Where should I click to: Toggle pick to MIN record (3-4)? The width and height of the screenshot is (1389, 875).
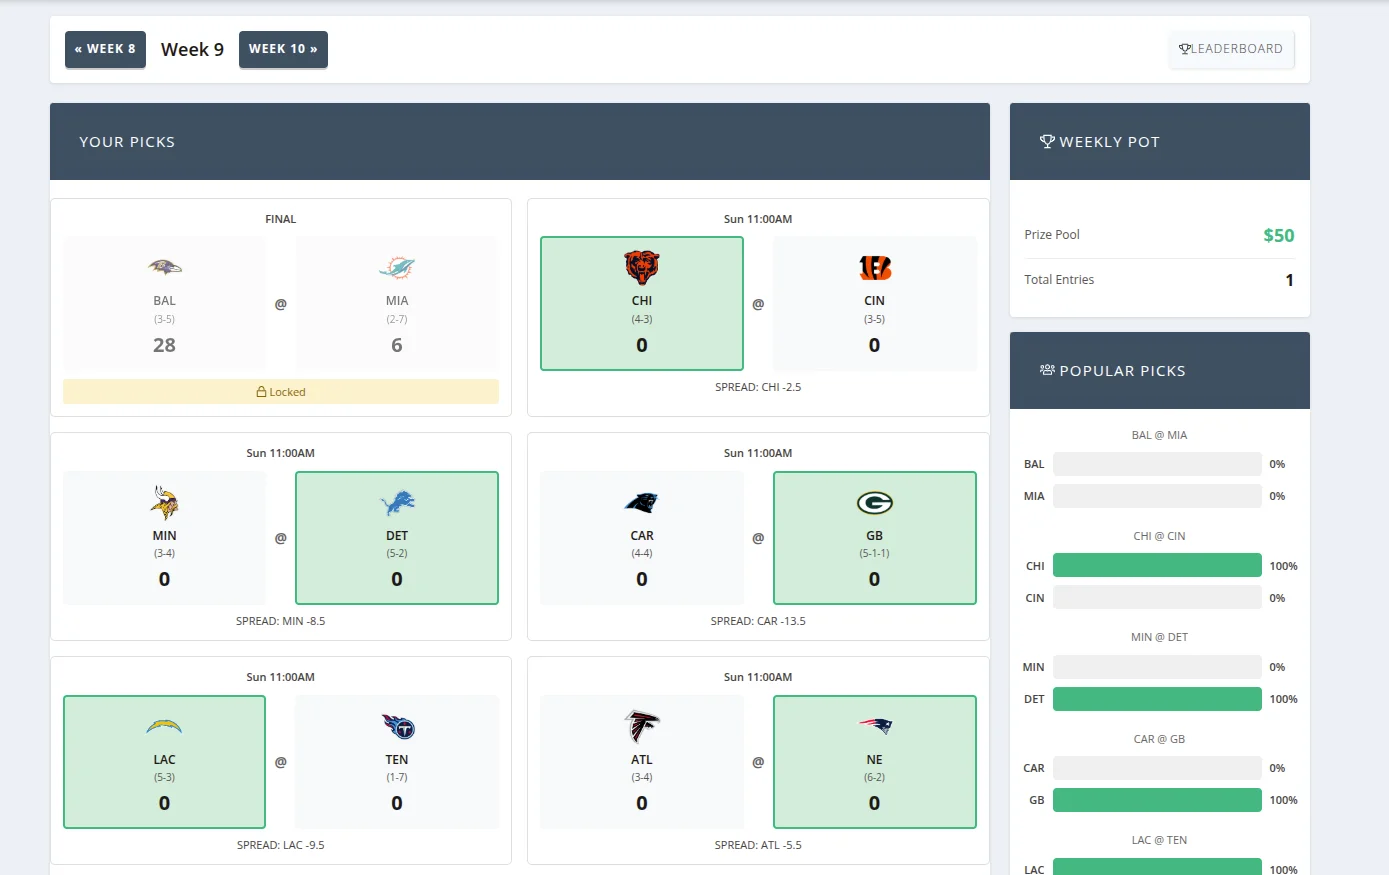point(165,553)
